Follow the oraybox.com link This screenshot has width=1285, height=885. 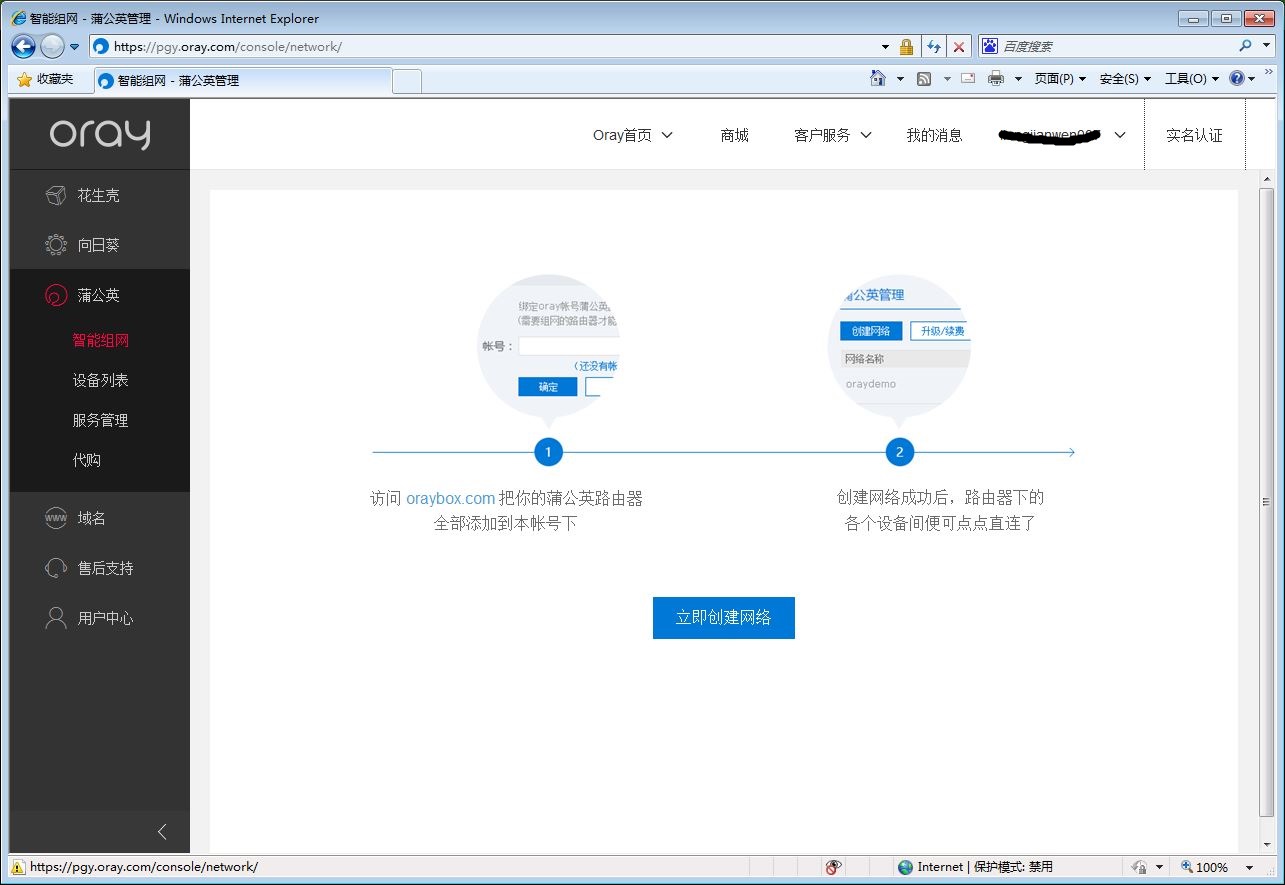(x=450, y=498)
